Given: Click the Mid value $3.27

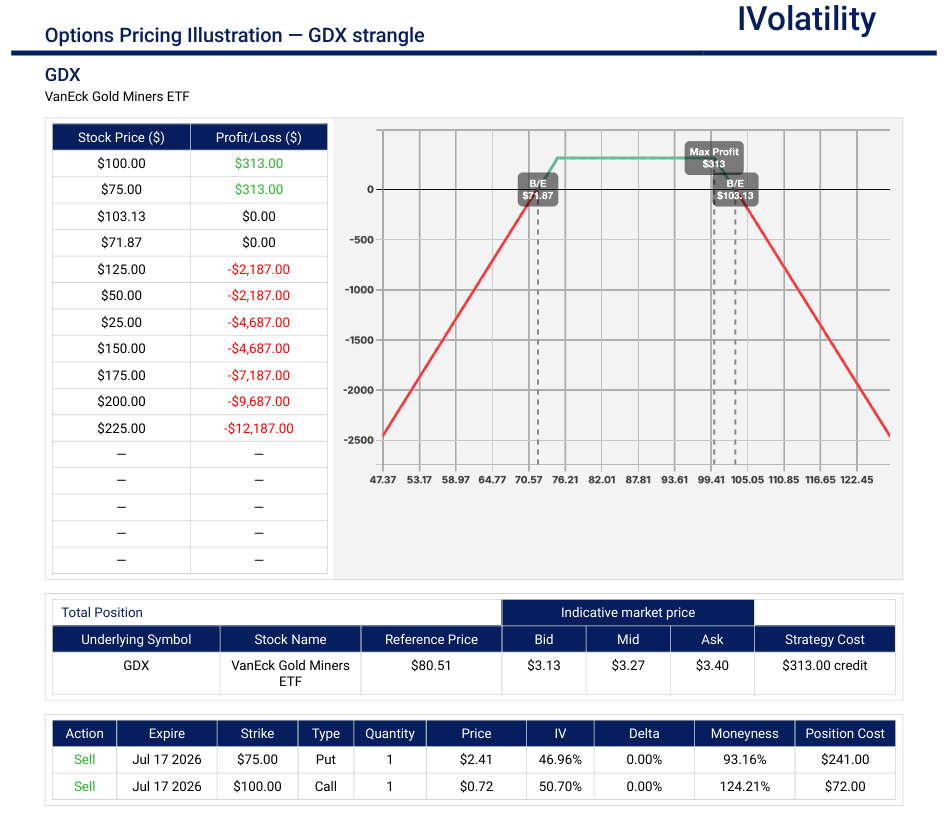Looking at the screenshot, I should pyautogui.click(x=628, y=666).
